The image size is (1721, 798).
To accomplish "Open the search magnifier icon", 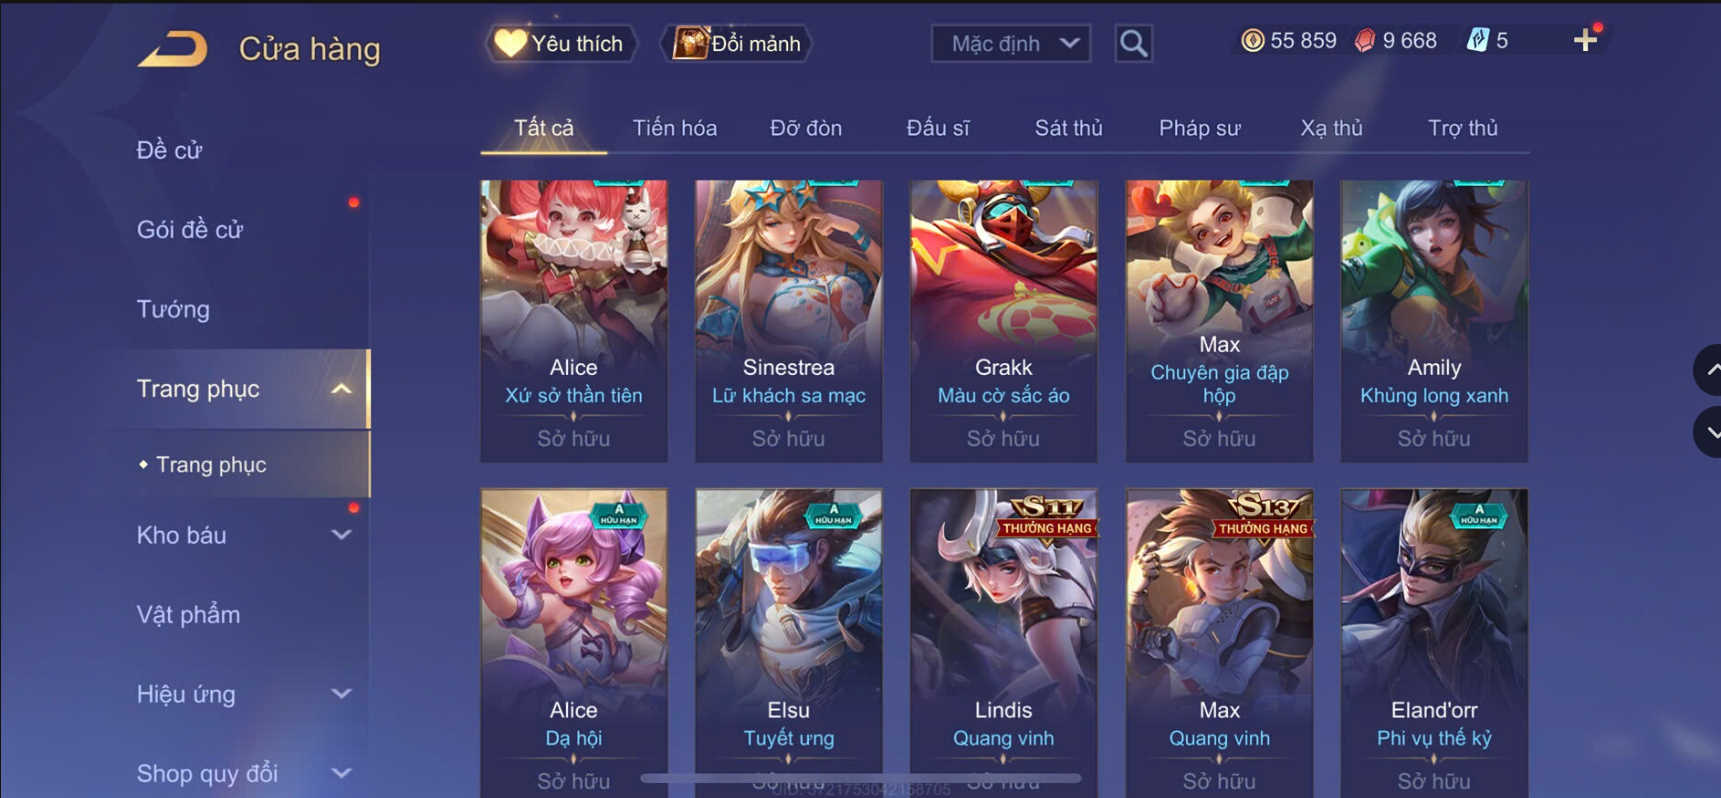I will [x=1133, y=43].
